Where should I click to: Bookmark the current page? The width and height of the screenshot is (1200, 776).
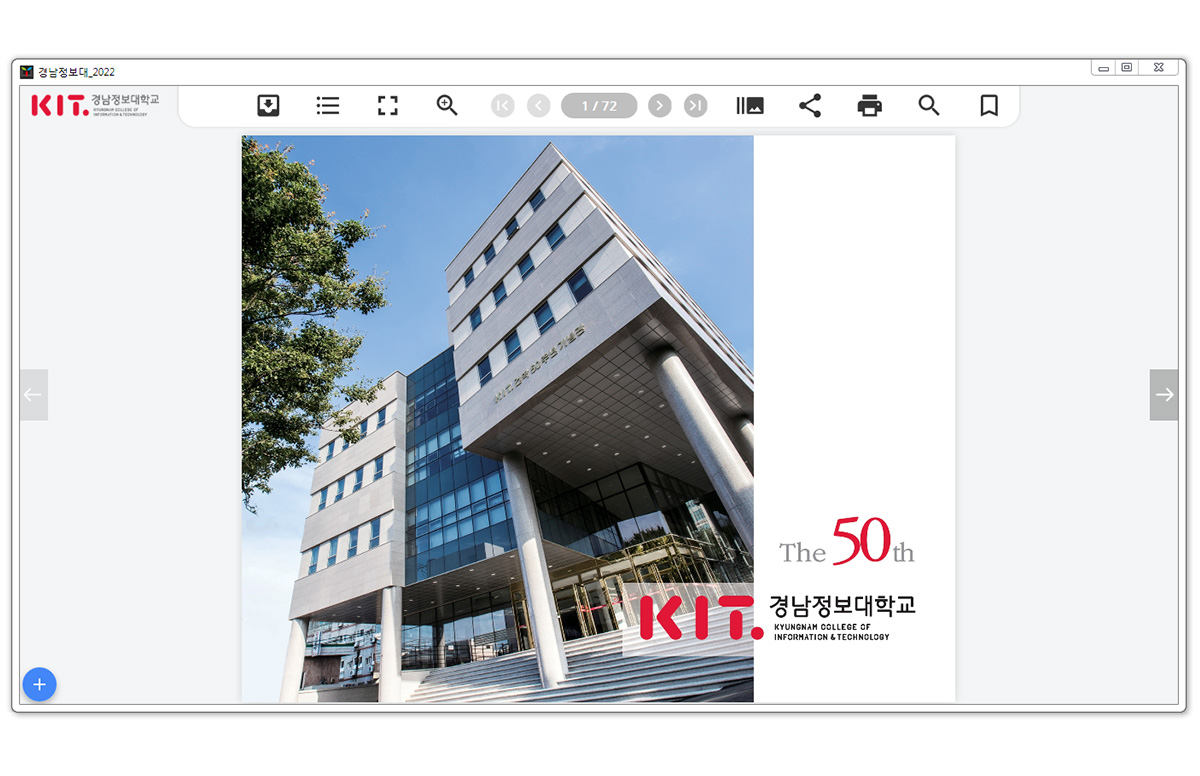click(x=989, y=106)
